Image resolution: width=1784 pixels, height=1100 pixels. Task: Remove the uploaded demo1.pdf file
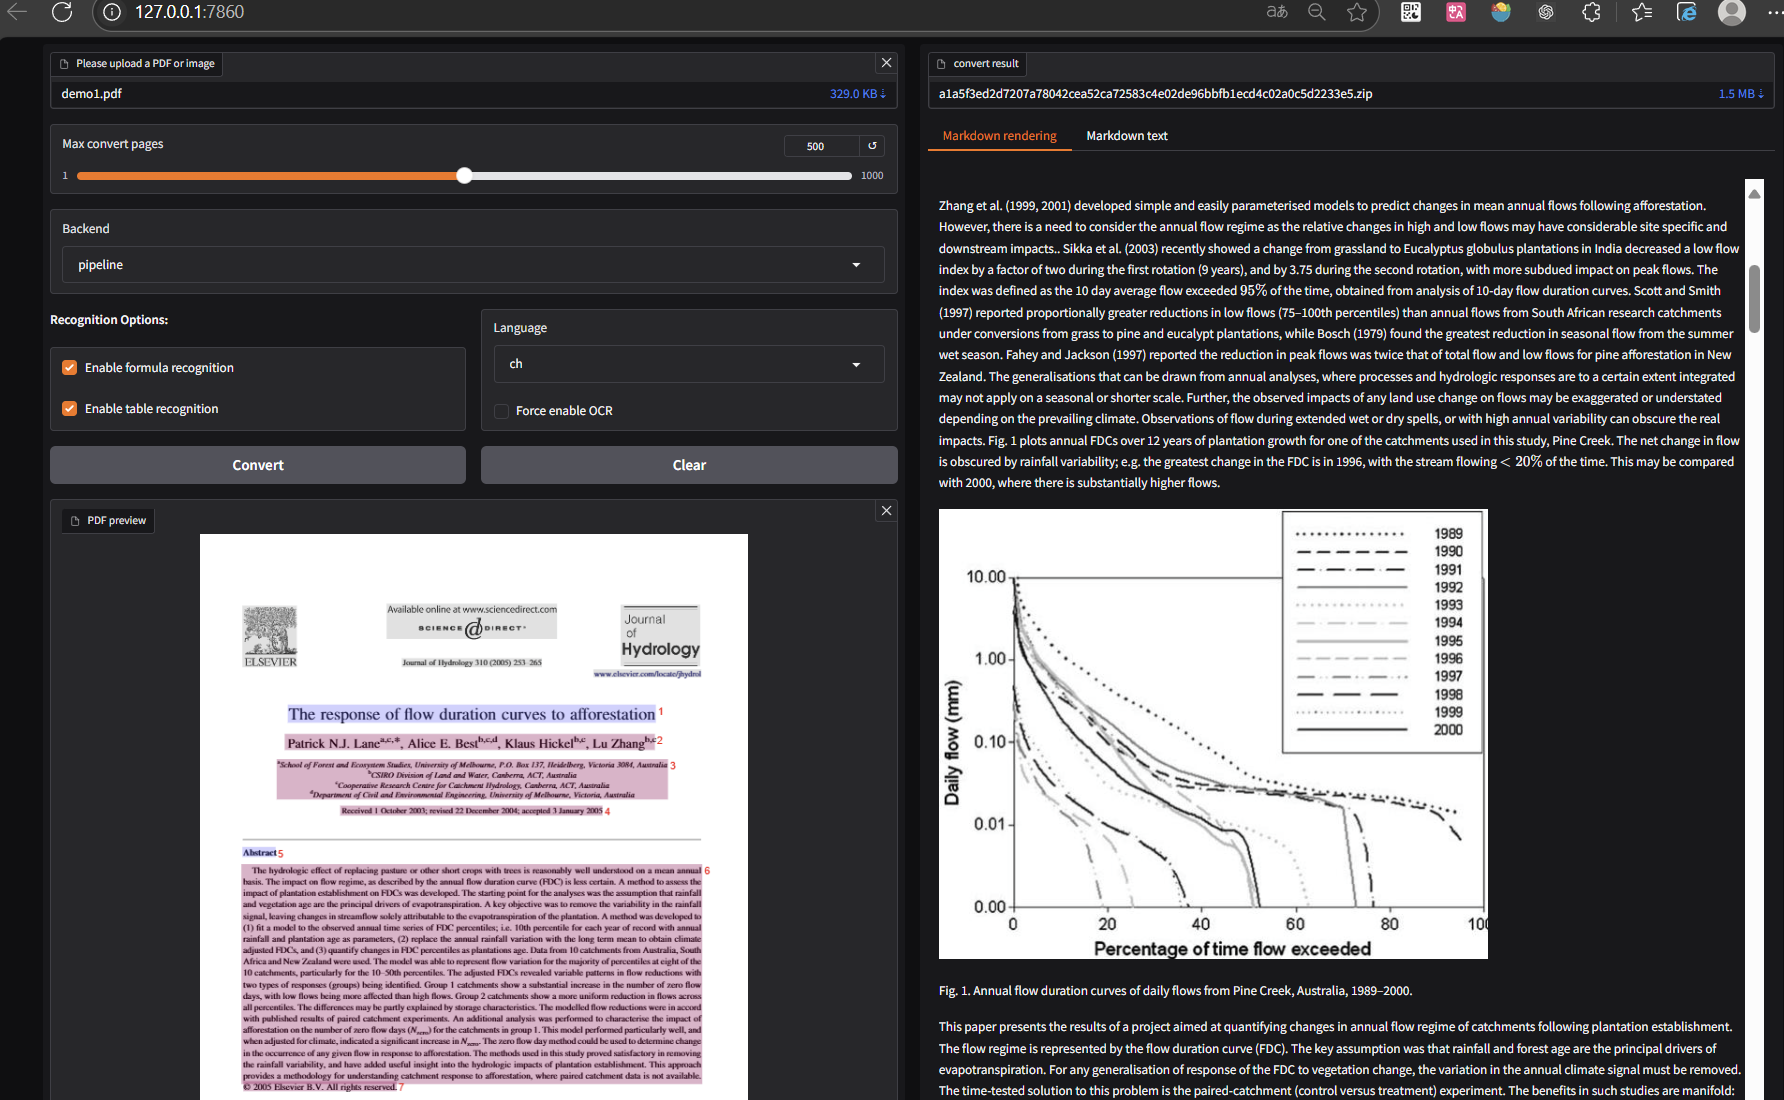pos(886,63)
